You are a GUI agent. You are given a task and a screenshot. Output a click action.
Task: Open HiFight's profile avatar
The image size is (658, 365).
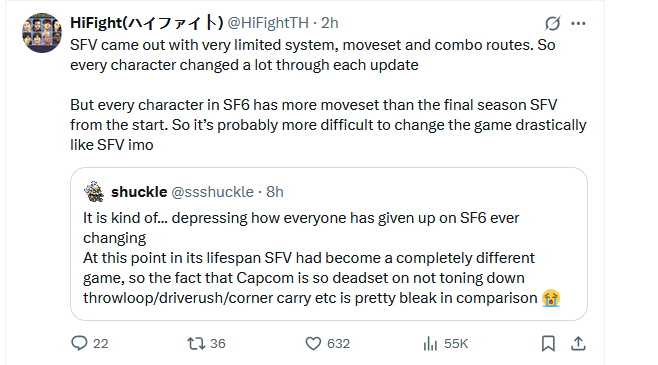[x=42, y=33]
